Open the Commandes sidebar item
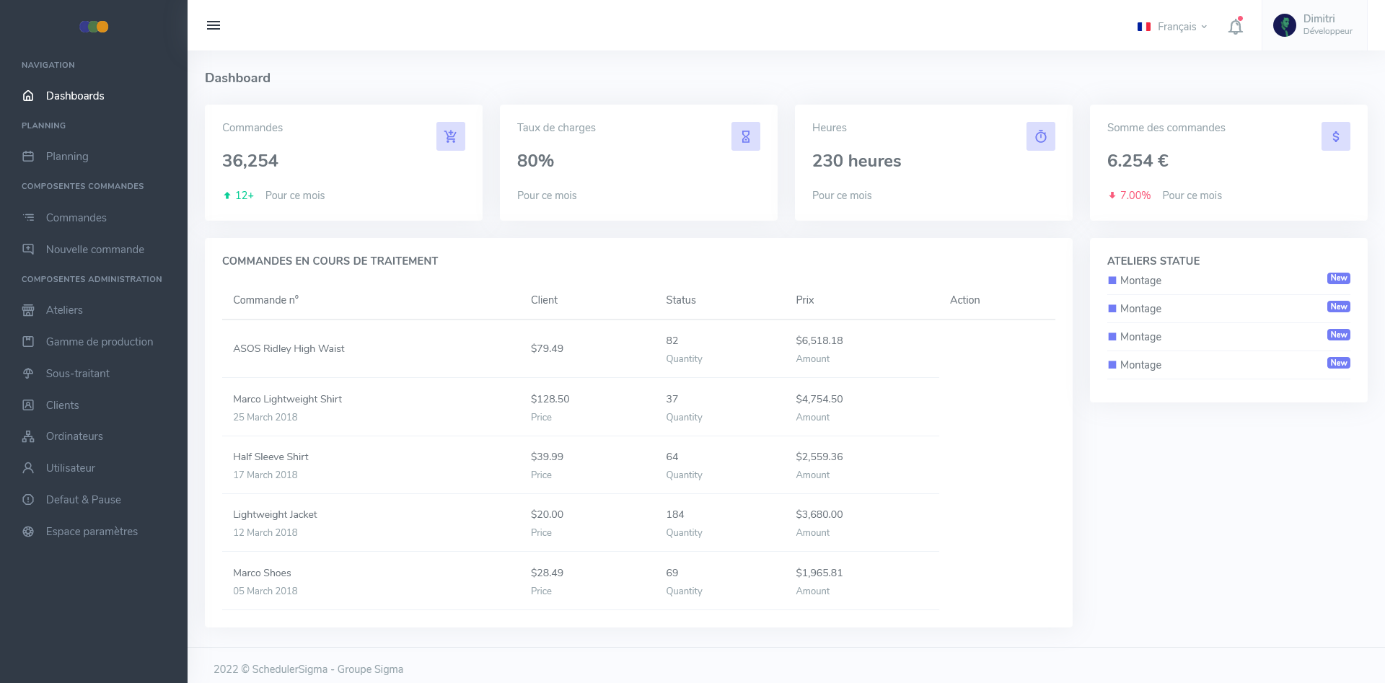The width and height of the screenshot is (1385, 683). [93, 217]
